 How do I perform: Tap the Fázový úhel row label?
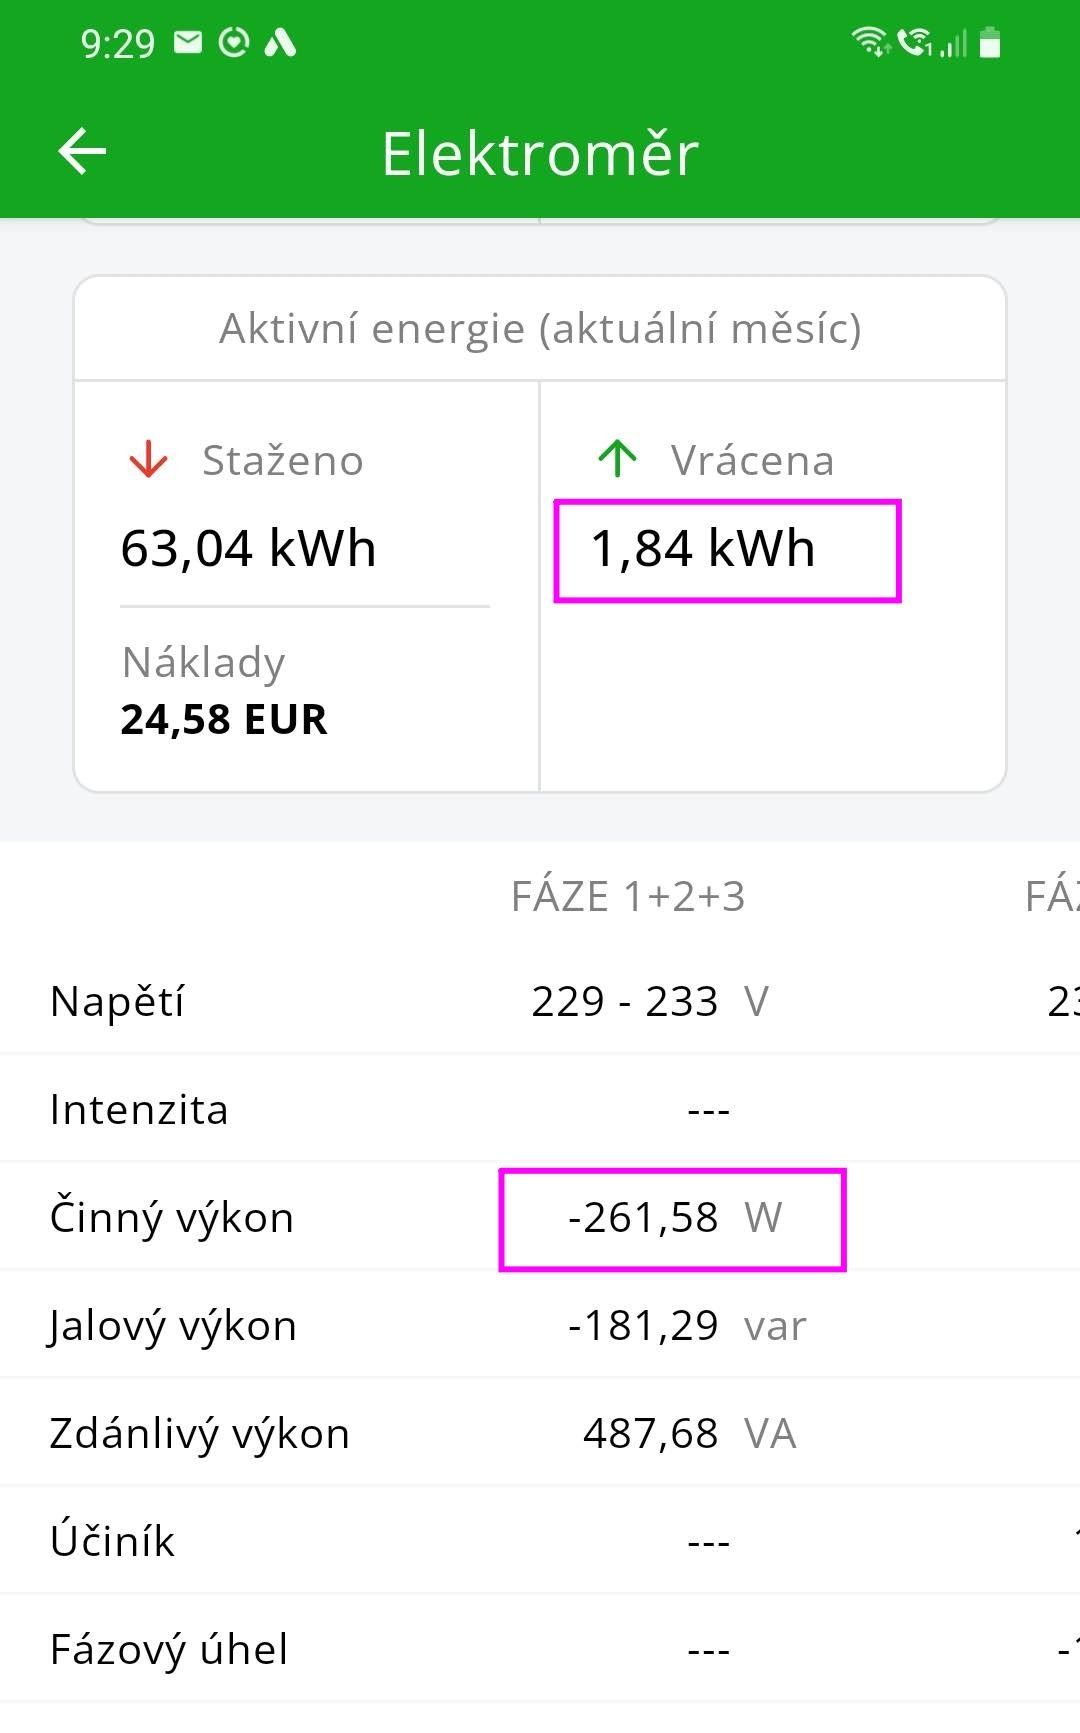click(169, 1649)
